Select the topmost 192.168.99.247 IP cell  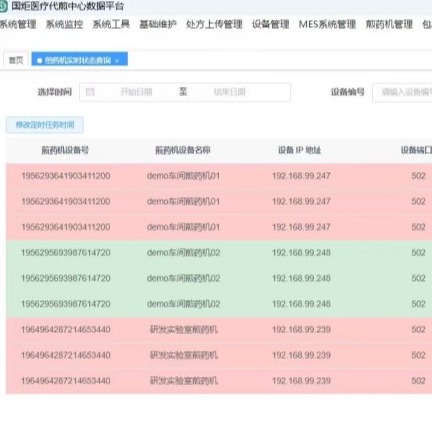tap(301, 176)
